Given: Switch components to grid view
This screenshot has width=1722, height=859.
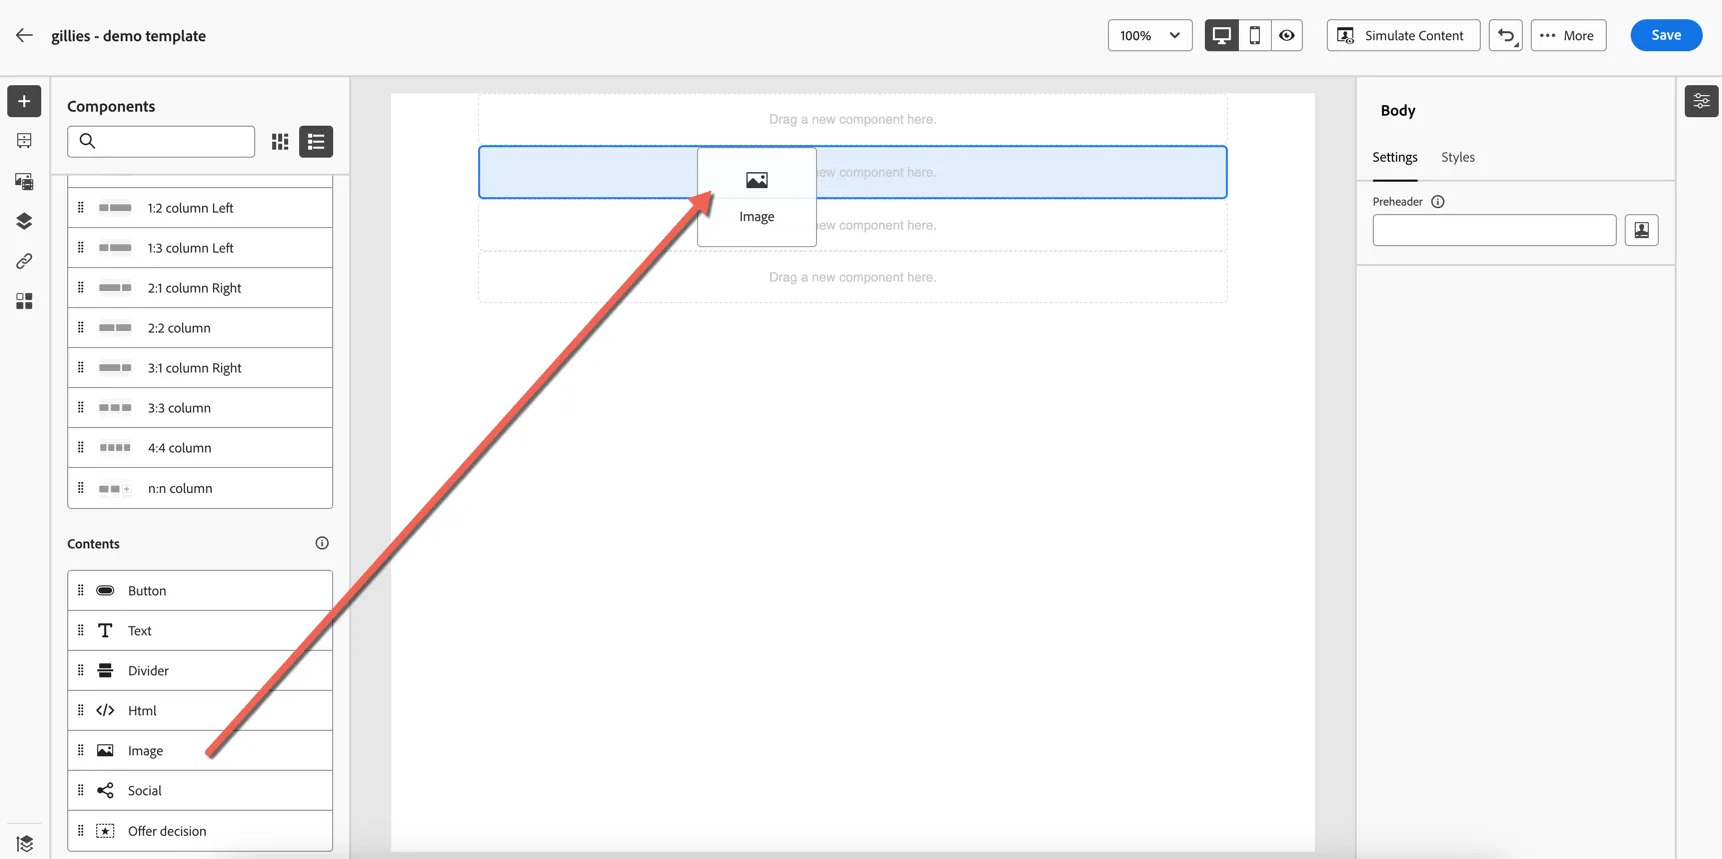Looking at the screenshot, I should pyautogui.click(x=280, y=141).
